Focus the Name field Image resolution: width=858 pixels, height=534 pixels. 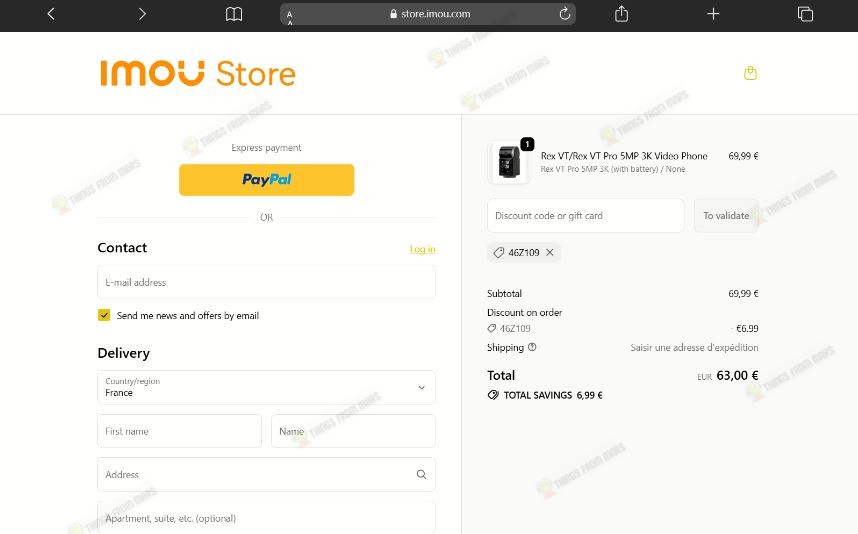[x=353, y=431]
